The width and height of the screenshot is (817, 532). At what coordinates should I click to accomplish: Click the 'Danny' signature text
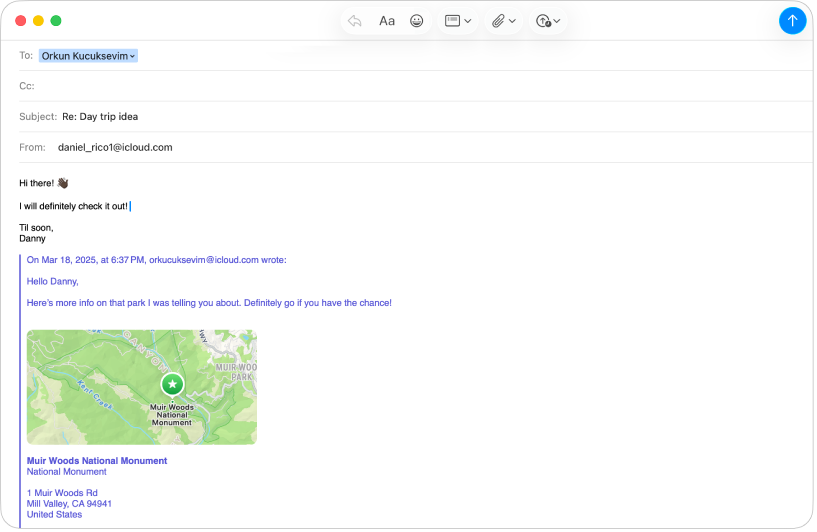click(32, 239)
